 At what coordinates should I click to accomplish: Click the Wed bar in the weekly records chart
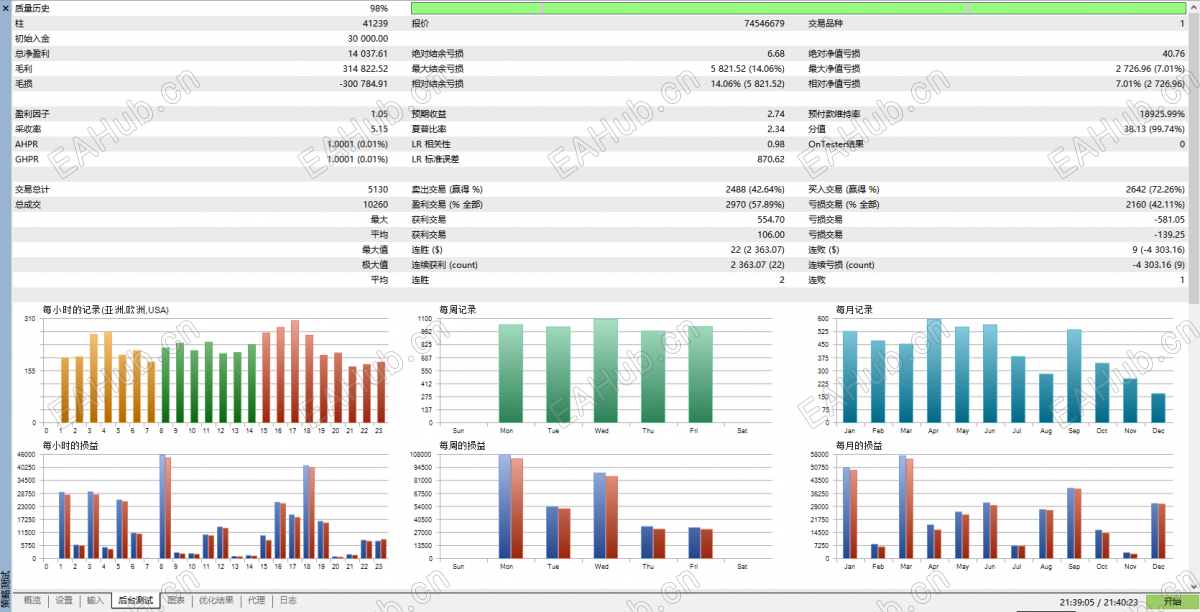(x=605, y=371)
